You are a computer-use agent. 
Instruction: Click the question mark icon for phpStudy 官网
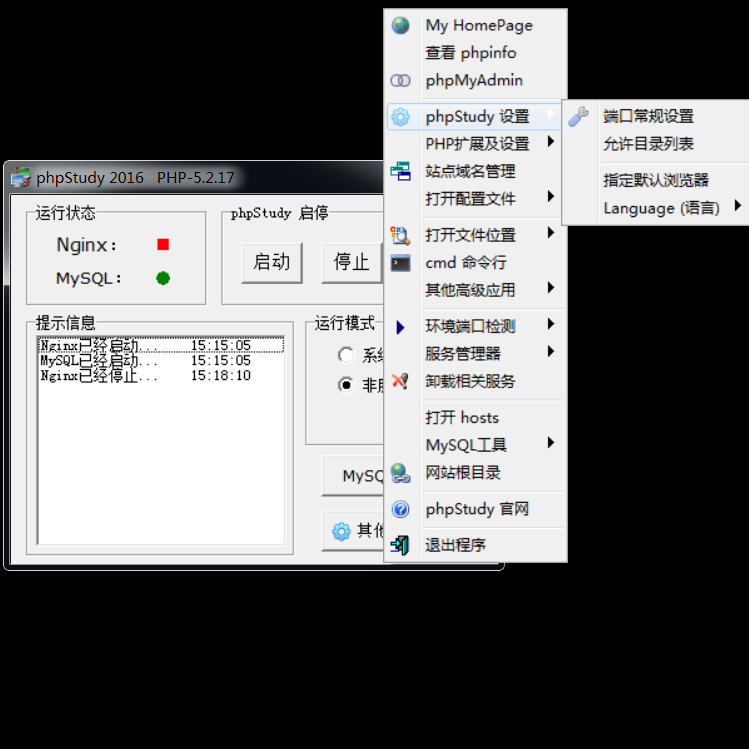(400, 509)
